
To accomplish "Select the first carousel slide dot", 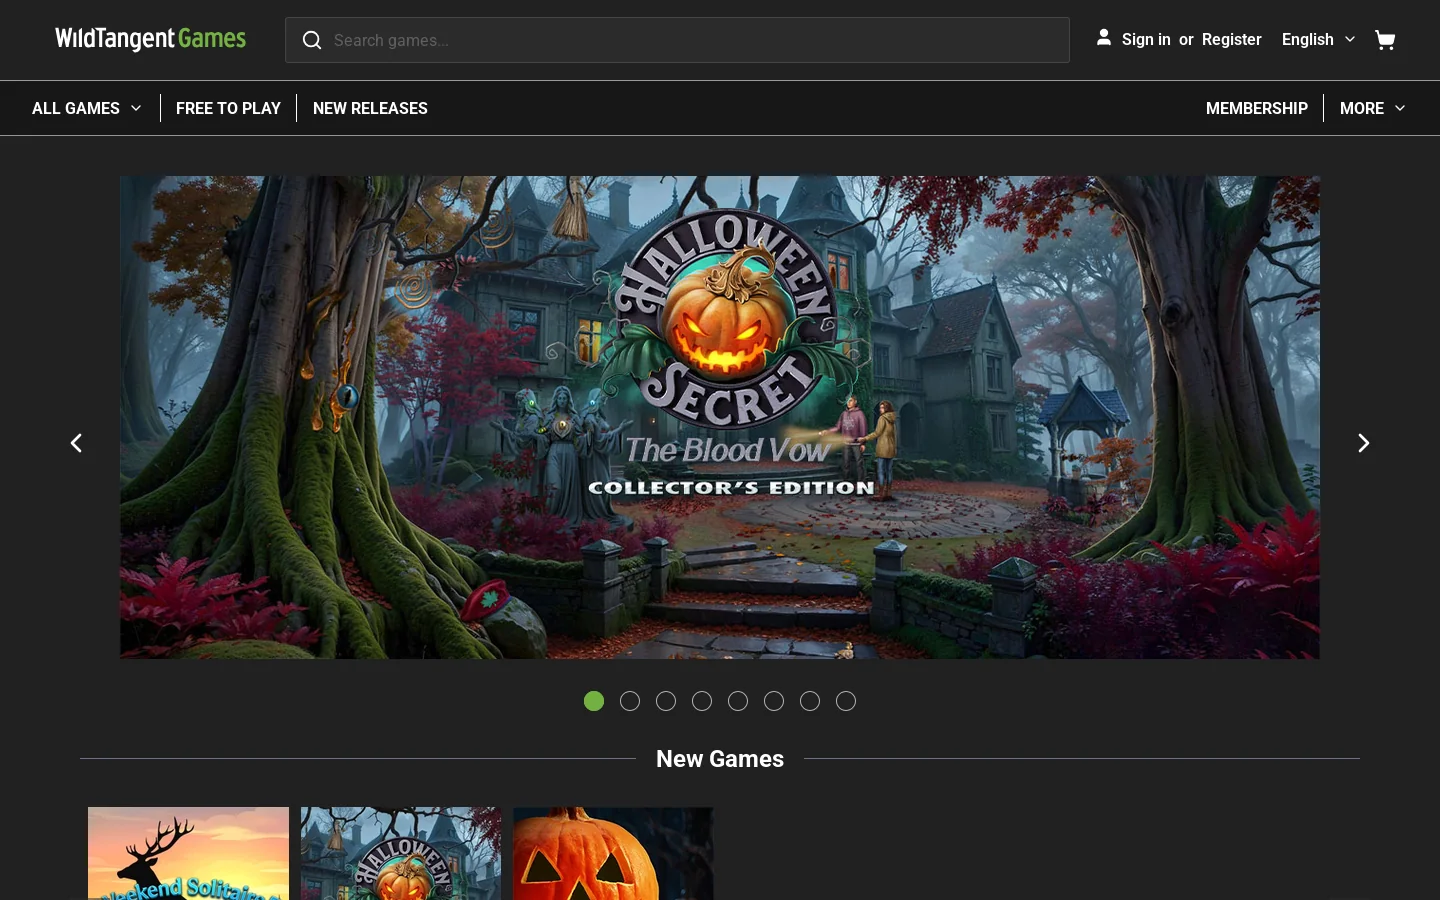I will tap(594, 701).
